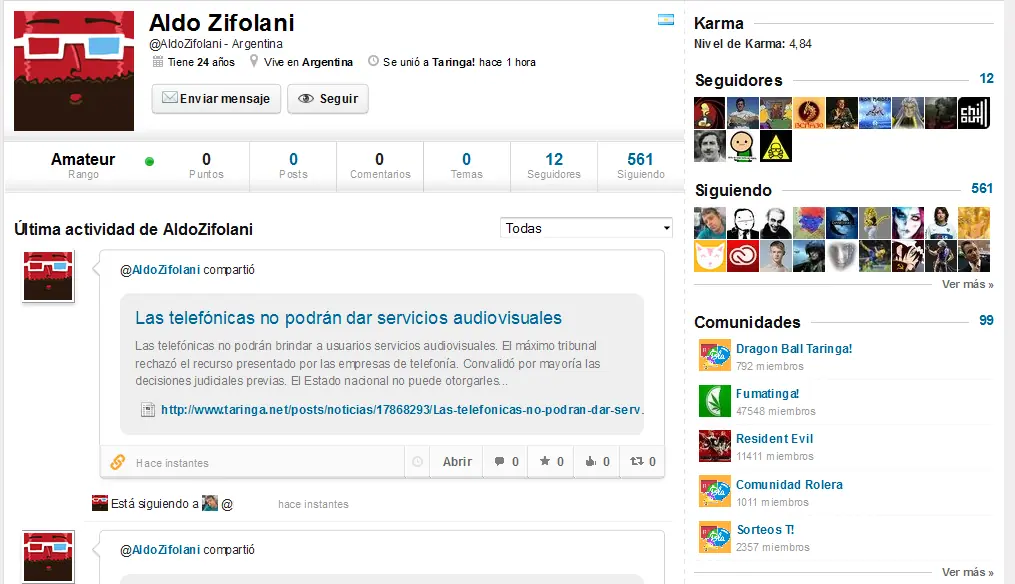The image size is (1015, 584).
Task: Click the 561 count beside Siguiendo heading
Action: point(982,188)
